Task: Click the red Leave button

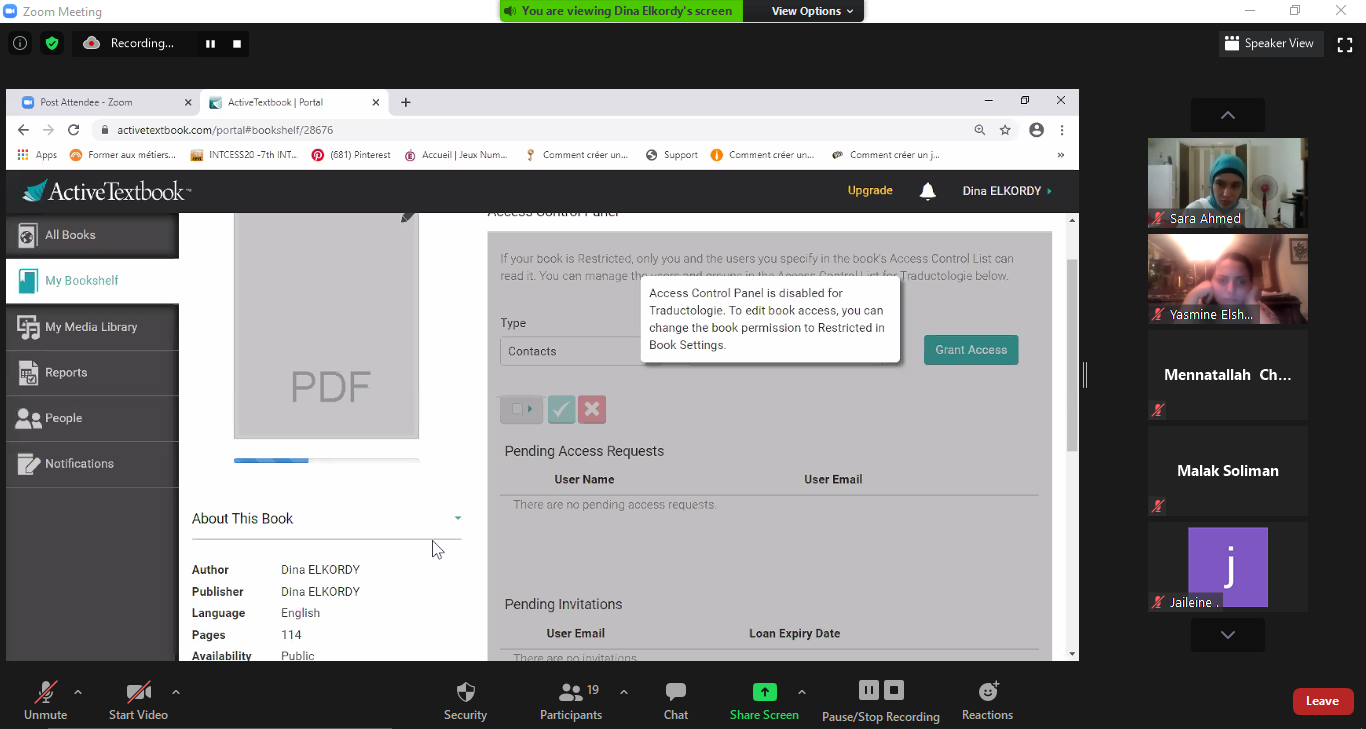Action: (1322, 701)
